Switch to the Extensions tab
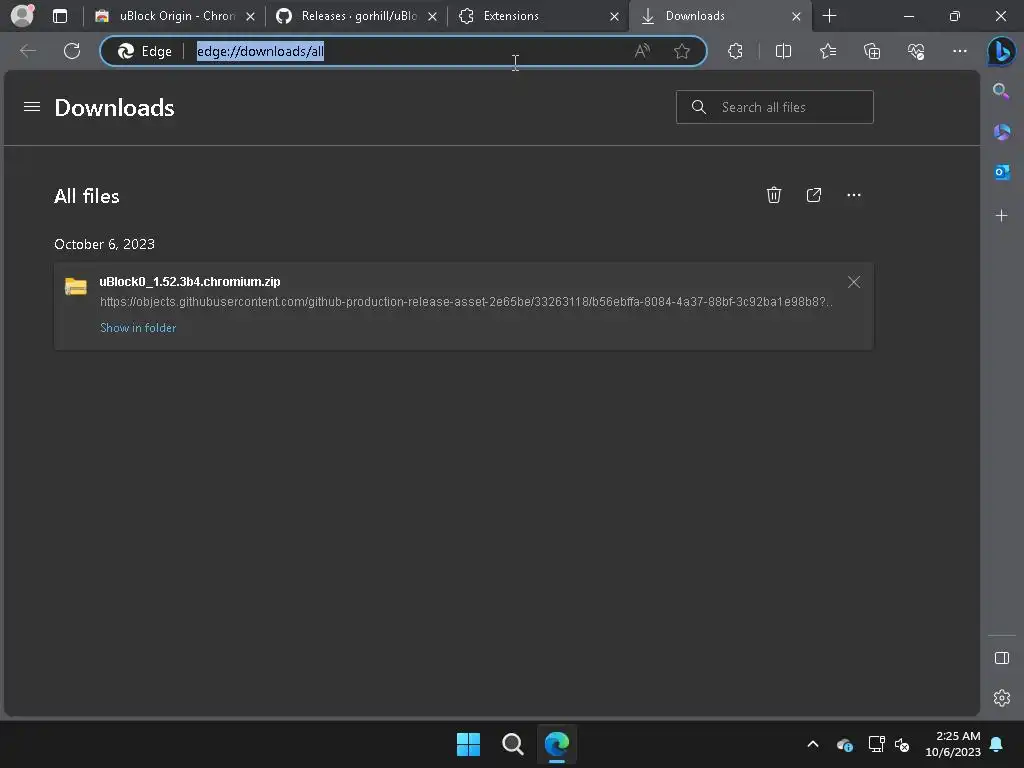This screenshot has width=1024, height=768. point(539,16)
